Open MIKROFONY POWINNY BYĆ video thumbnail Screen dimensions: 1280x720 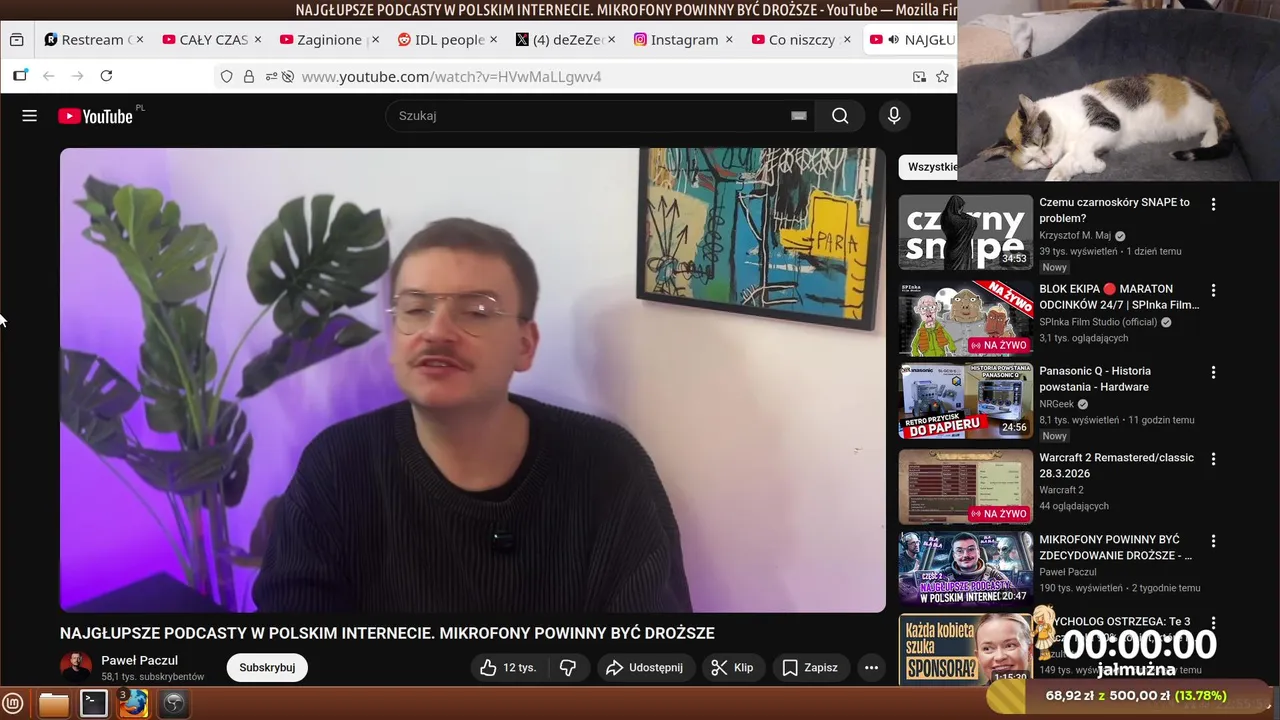pyautogui.click(x=965, y=569)
